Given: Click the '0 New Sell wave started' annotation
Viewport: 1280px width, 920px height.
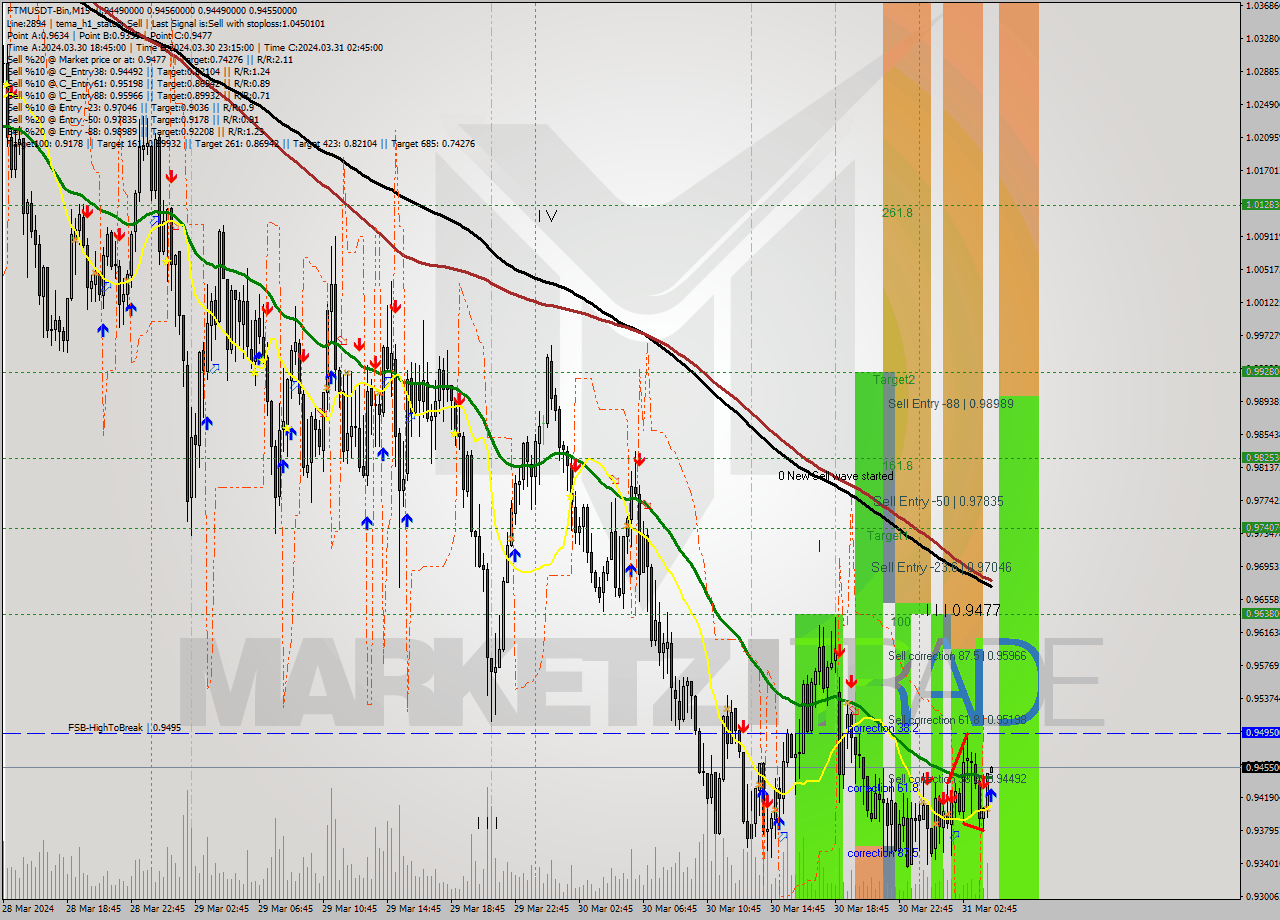Looking at the screenshot, I should tap(836, 476).
